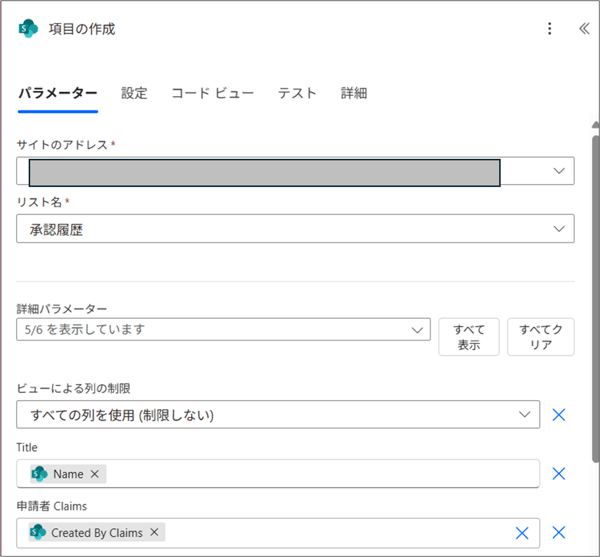Switch to the 設定 tab

point(134,93)
